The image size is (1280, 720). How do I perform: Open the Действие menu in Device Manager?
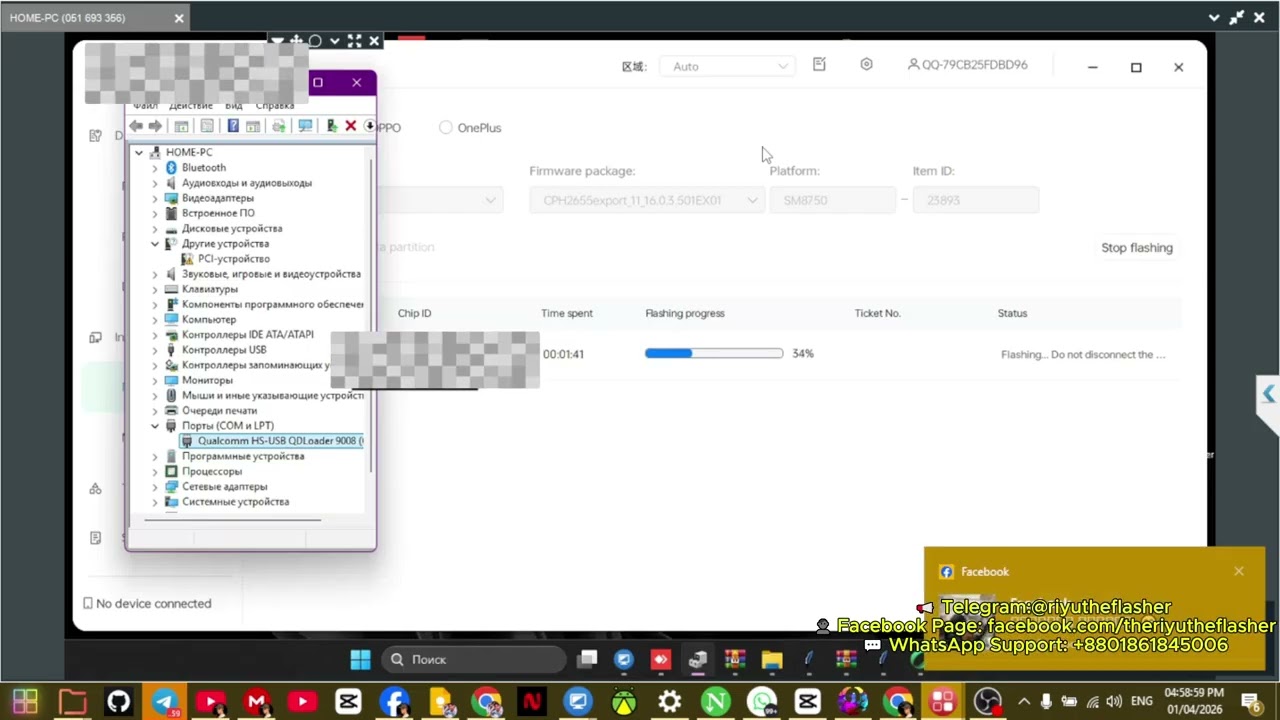(191, 105)
